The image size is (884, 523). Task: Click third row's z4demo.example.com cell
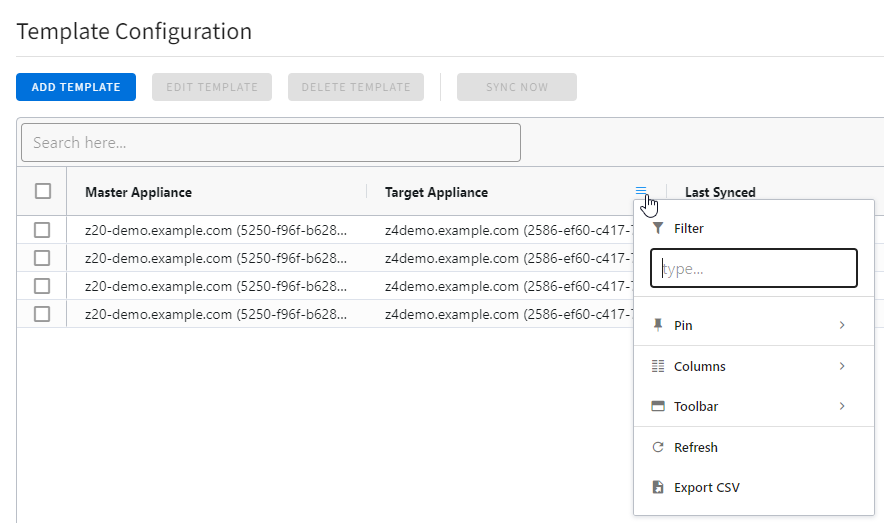pos(509,286)
